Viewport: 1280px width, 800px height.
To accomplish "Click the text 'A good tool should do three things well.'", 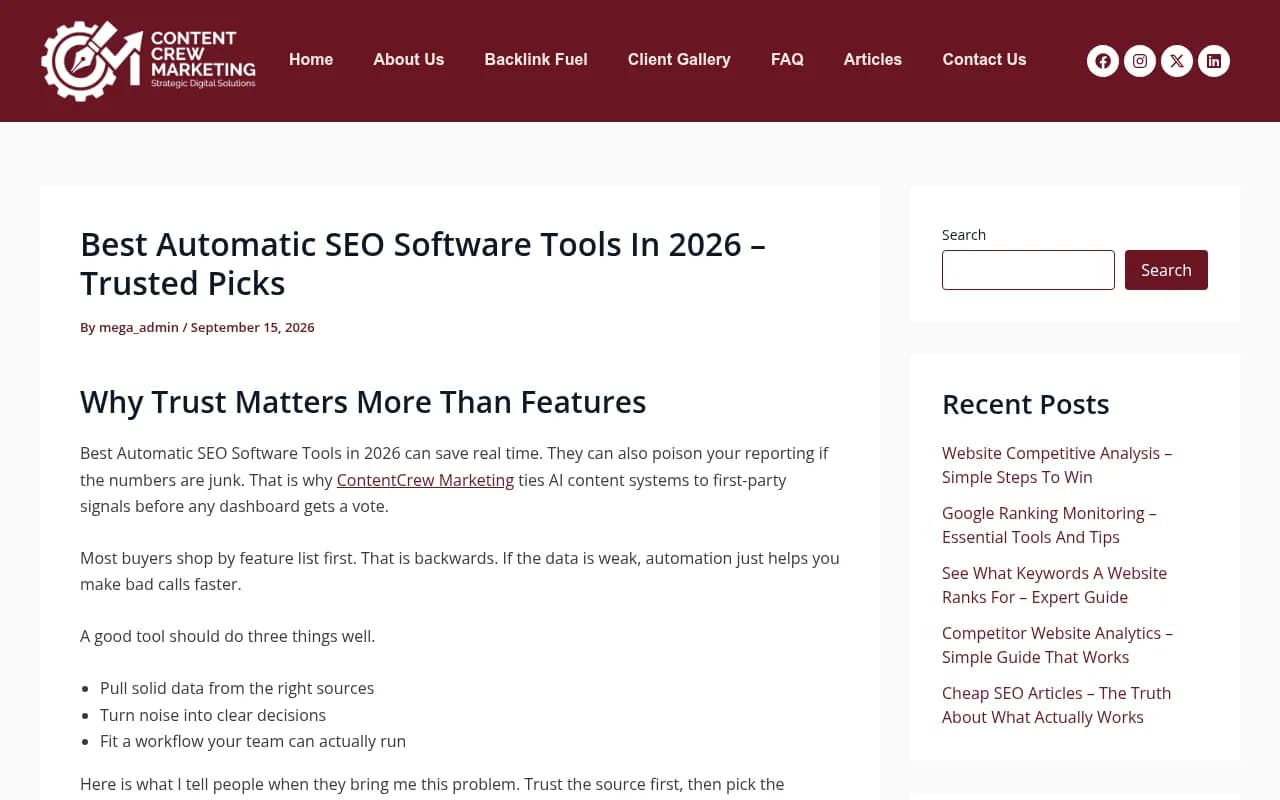I will pyautogui.click(x=228, y=636).
